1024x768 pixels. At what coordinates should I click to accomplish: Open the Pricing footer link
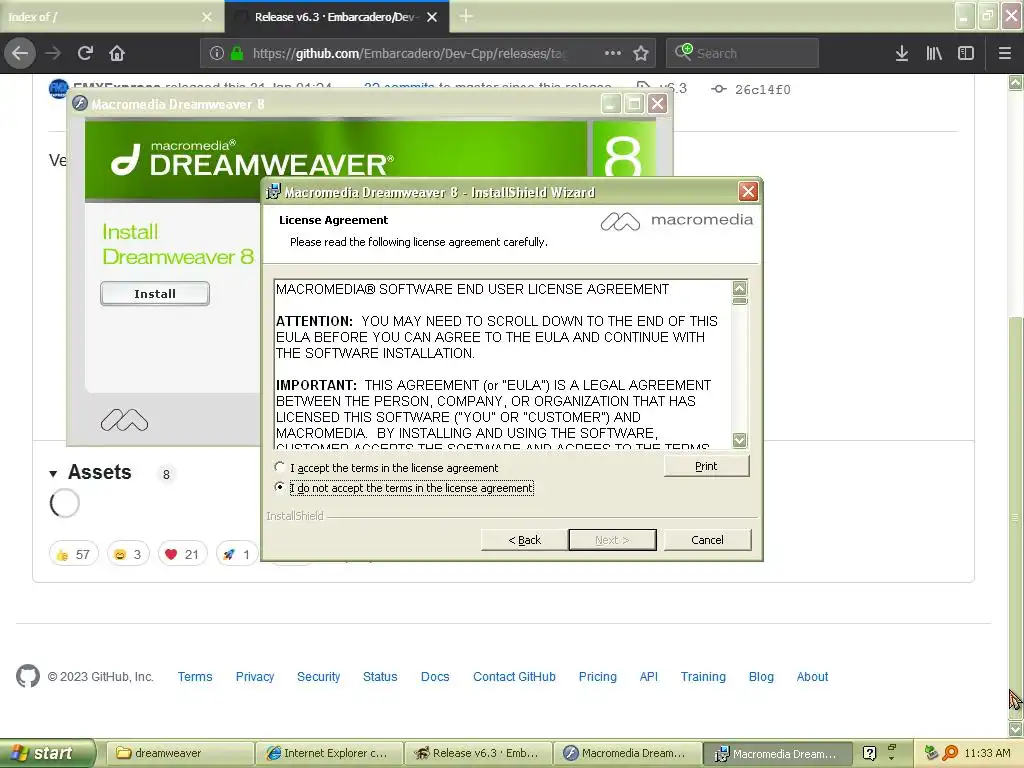pyautogui.click(x=598, y=677)
